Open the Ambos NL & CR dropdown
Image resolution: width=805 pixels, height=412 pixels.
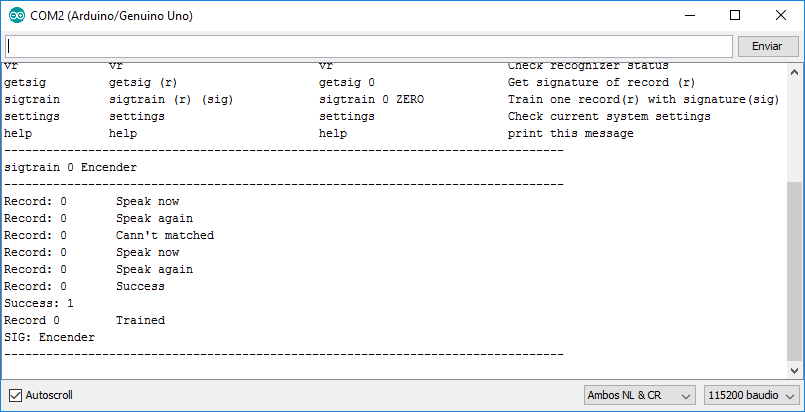point(639,396)
